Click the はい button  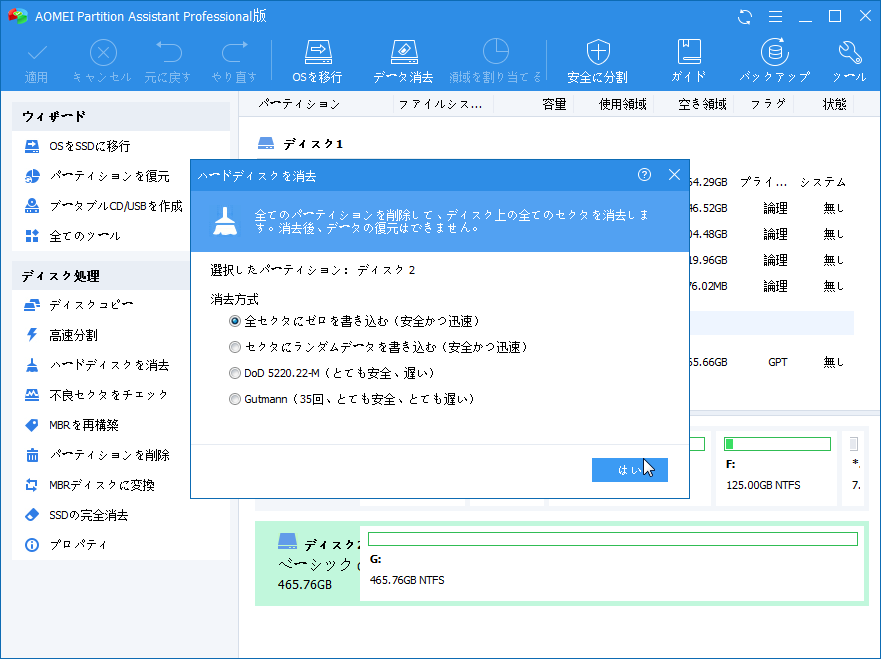pos(630,470)
